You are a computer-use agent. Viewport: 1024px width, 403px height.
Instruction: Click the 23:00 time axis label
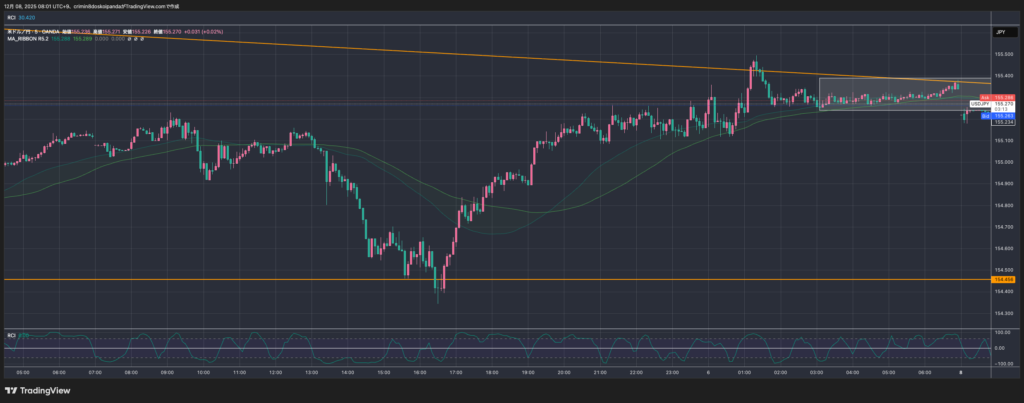[672, 371]
